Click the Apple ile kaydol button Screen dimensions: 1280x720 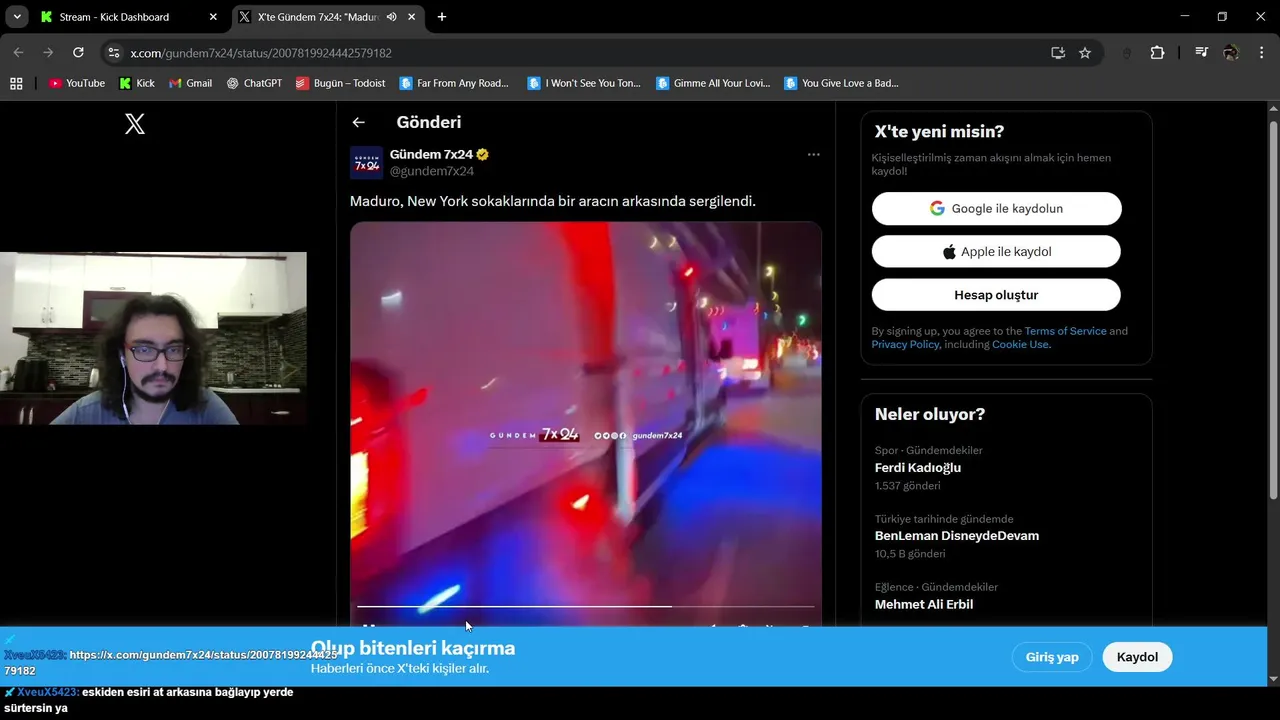996,252
